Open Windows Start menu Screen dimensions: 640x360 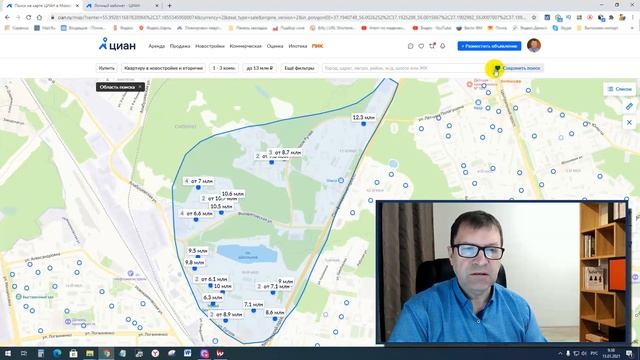8,353
